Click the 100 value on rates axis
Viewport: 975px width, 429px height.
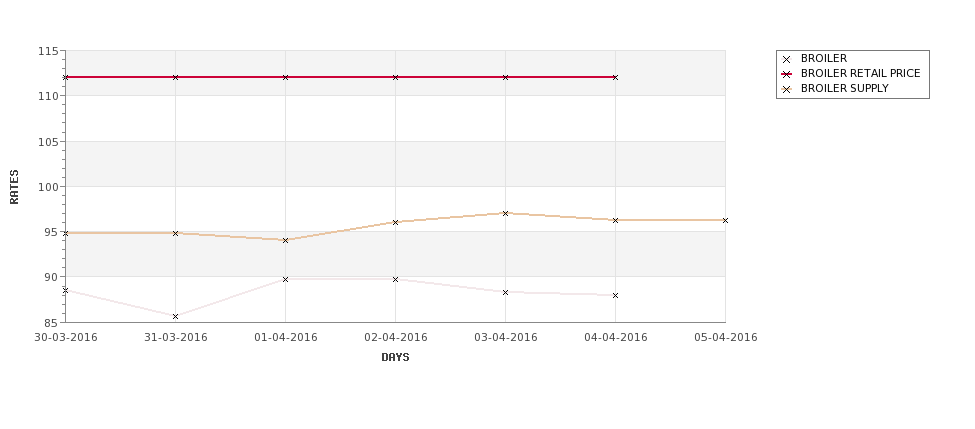point(49,187)
